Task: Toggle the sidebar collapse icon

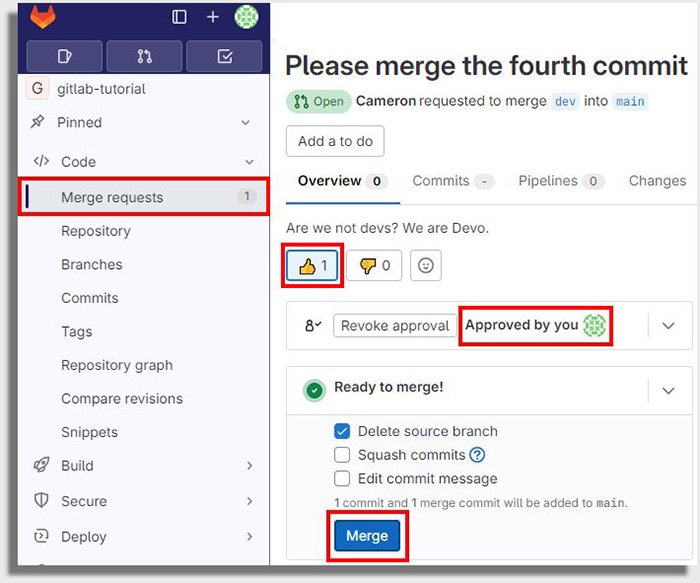Action: point(180,17)
